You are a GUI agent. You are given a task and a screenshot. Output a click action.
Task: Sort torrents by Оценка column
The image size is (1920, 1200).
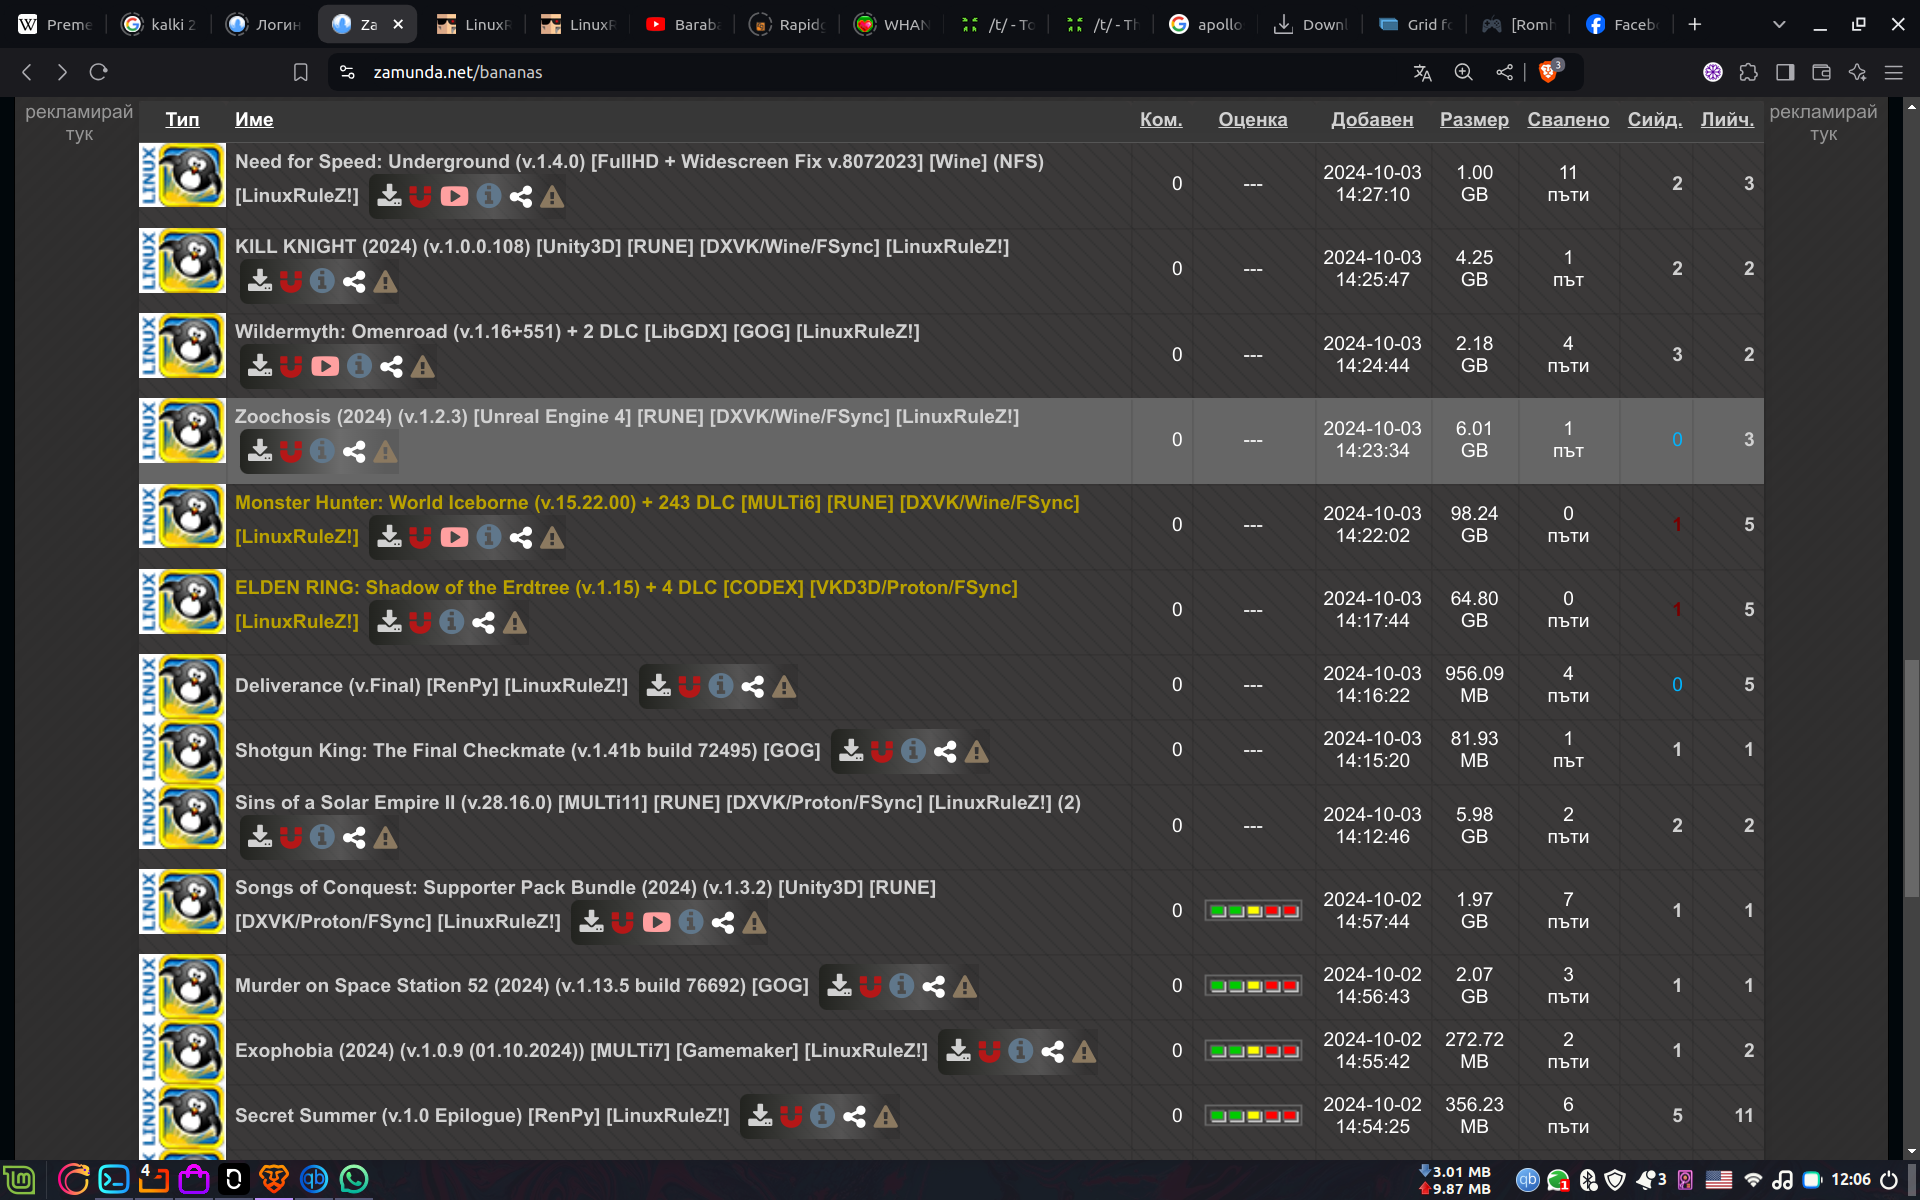(x=1252, y=119)
